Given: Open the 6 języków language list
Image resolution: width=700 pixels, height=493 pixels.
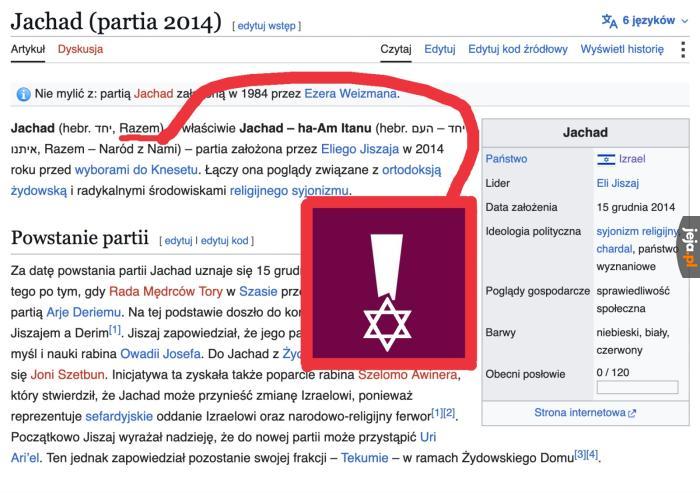Looking at the screenshot, I should click(648, 20).
